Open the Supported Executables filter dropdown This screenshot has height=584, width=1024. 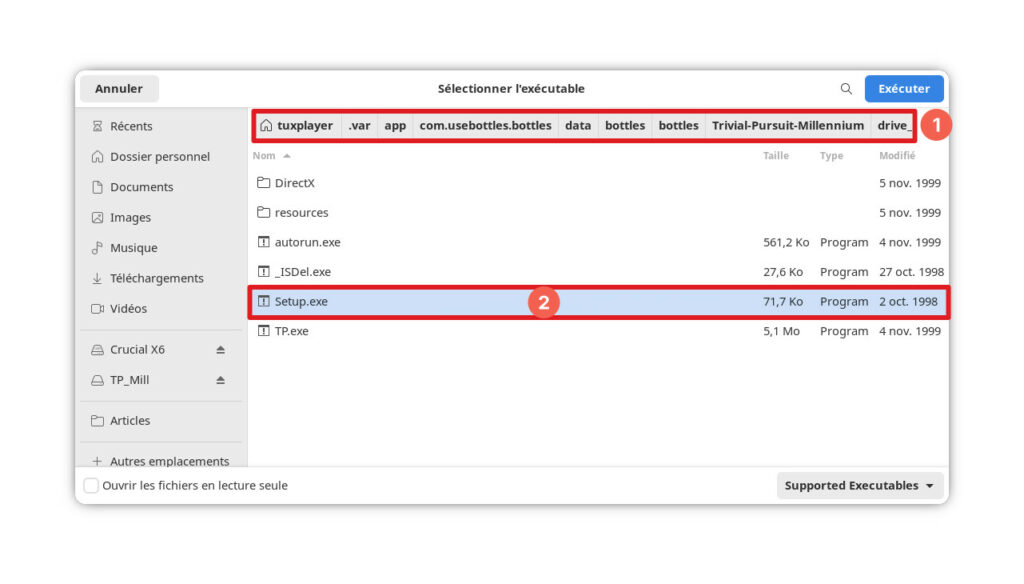[x=860, y=486]
